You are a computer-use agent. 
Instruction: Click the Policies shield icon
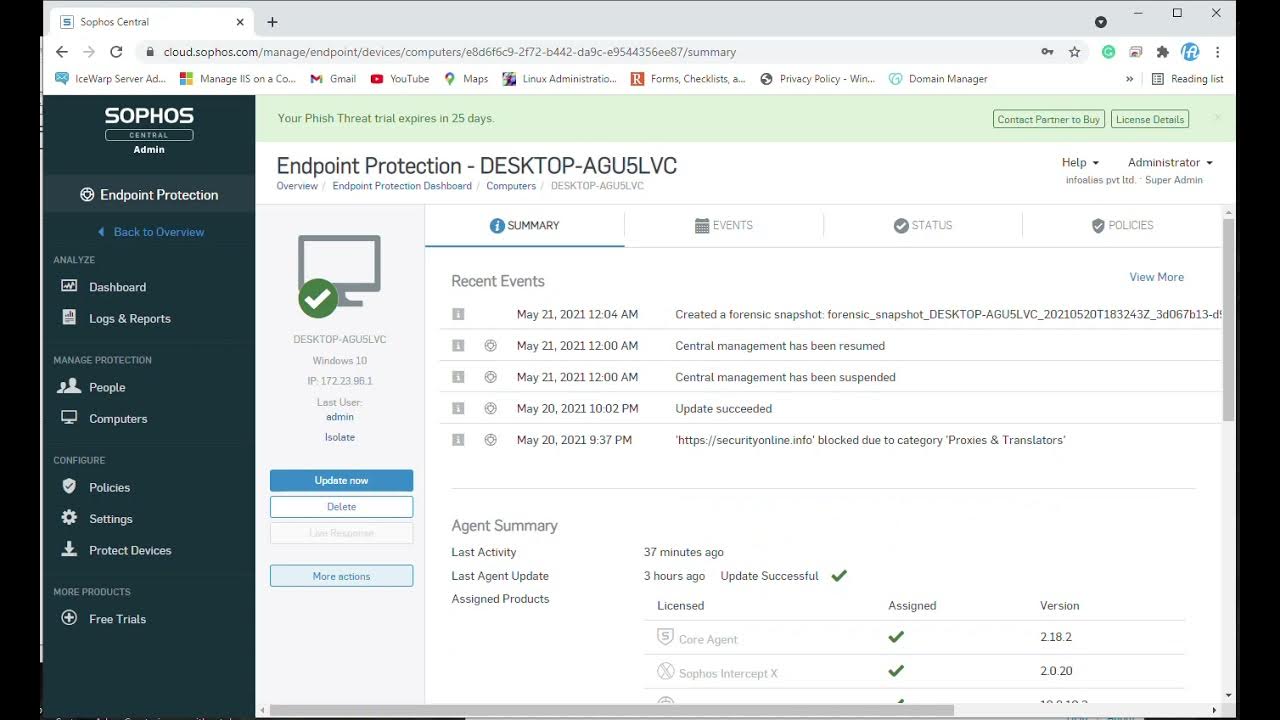[69, 487]
